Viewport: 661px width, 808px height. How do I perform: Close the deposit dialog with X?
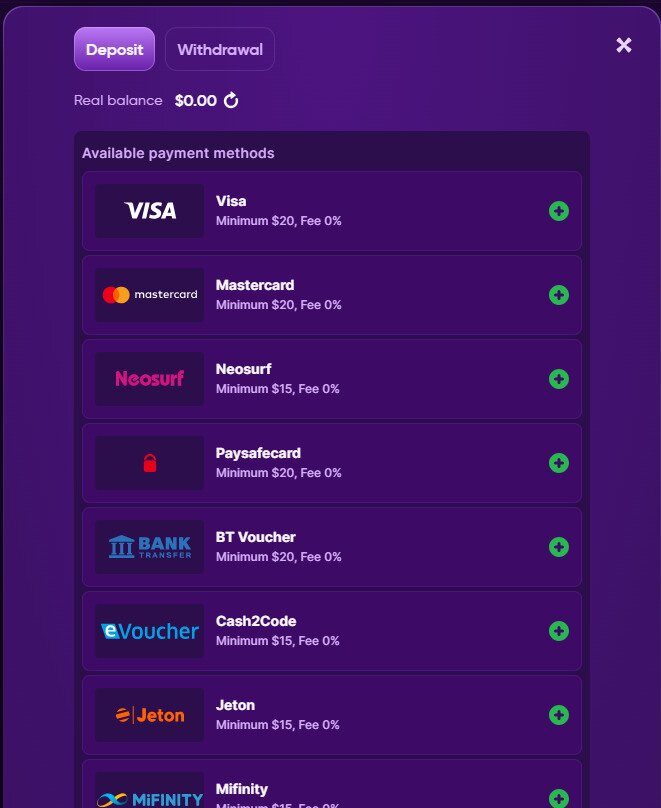coord(623,45)
